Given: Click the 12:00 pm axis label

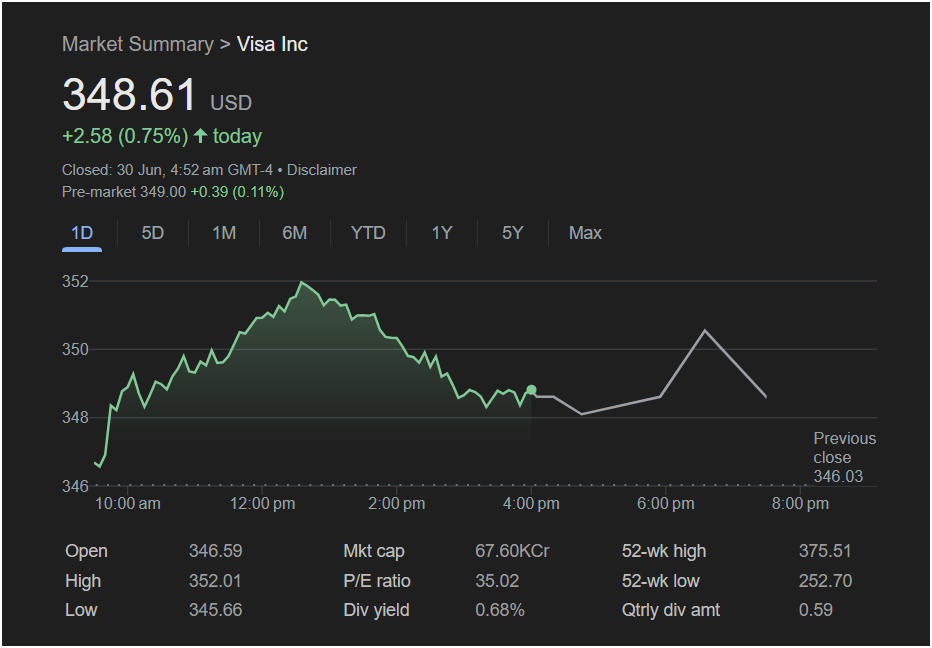Looking at the screenshot, I should coord(263,504).
